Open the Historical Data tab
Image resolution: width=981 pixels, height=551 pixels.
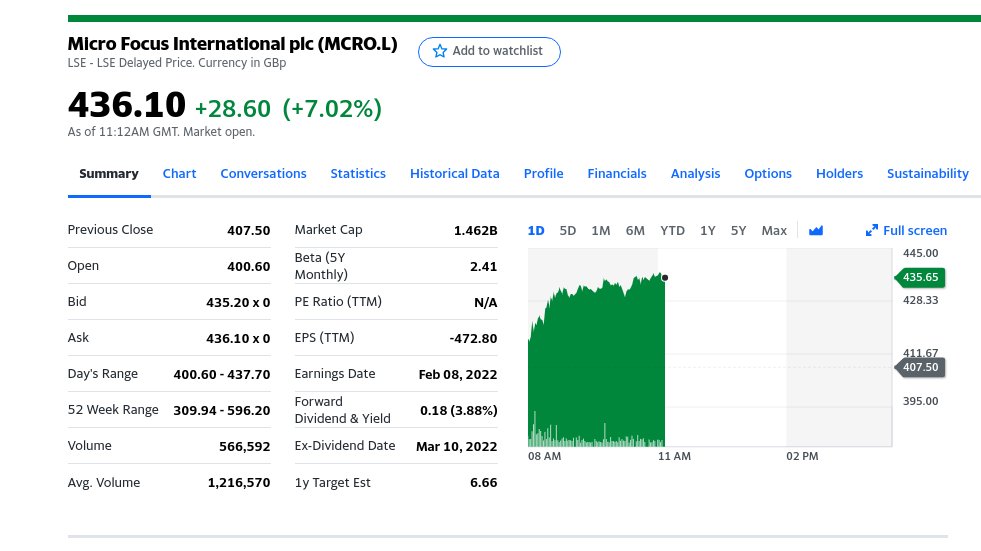pos(455,174)
